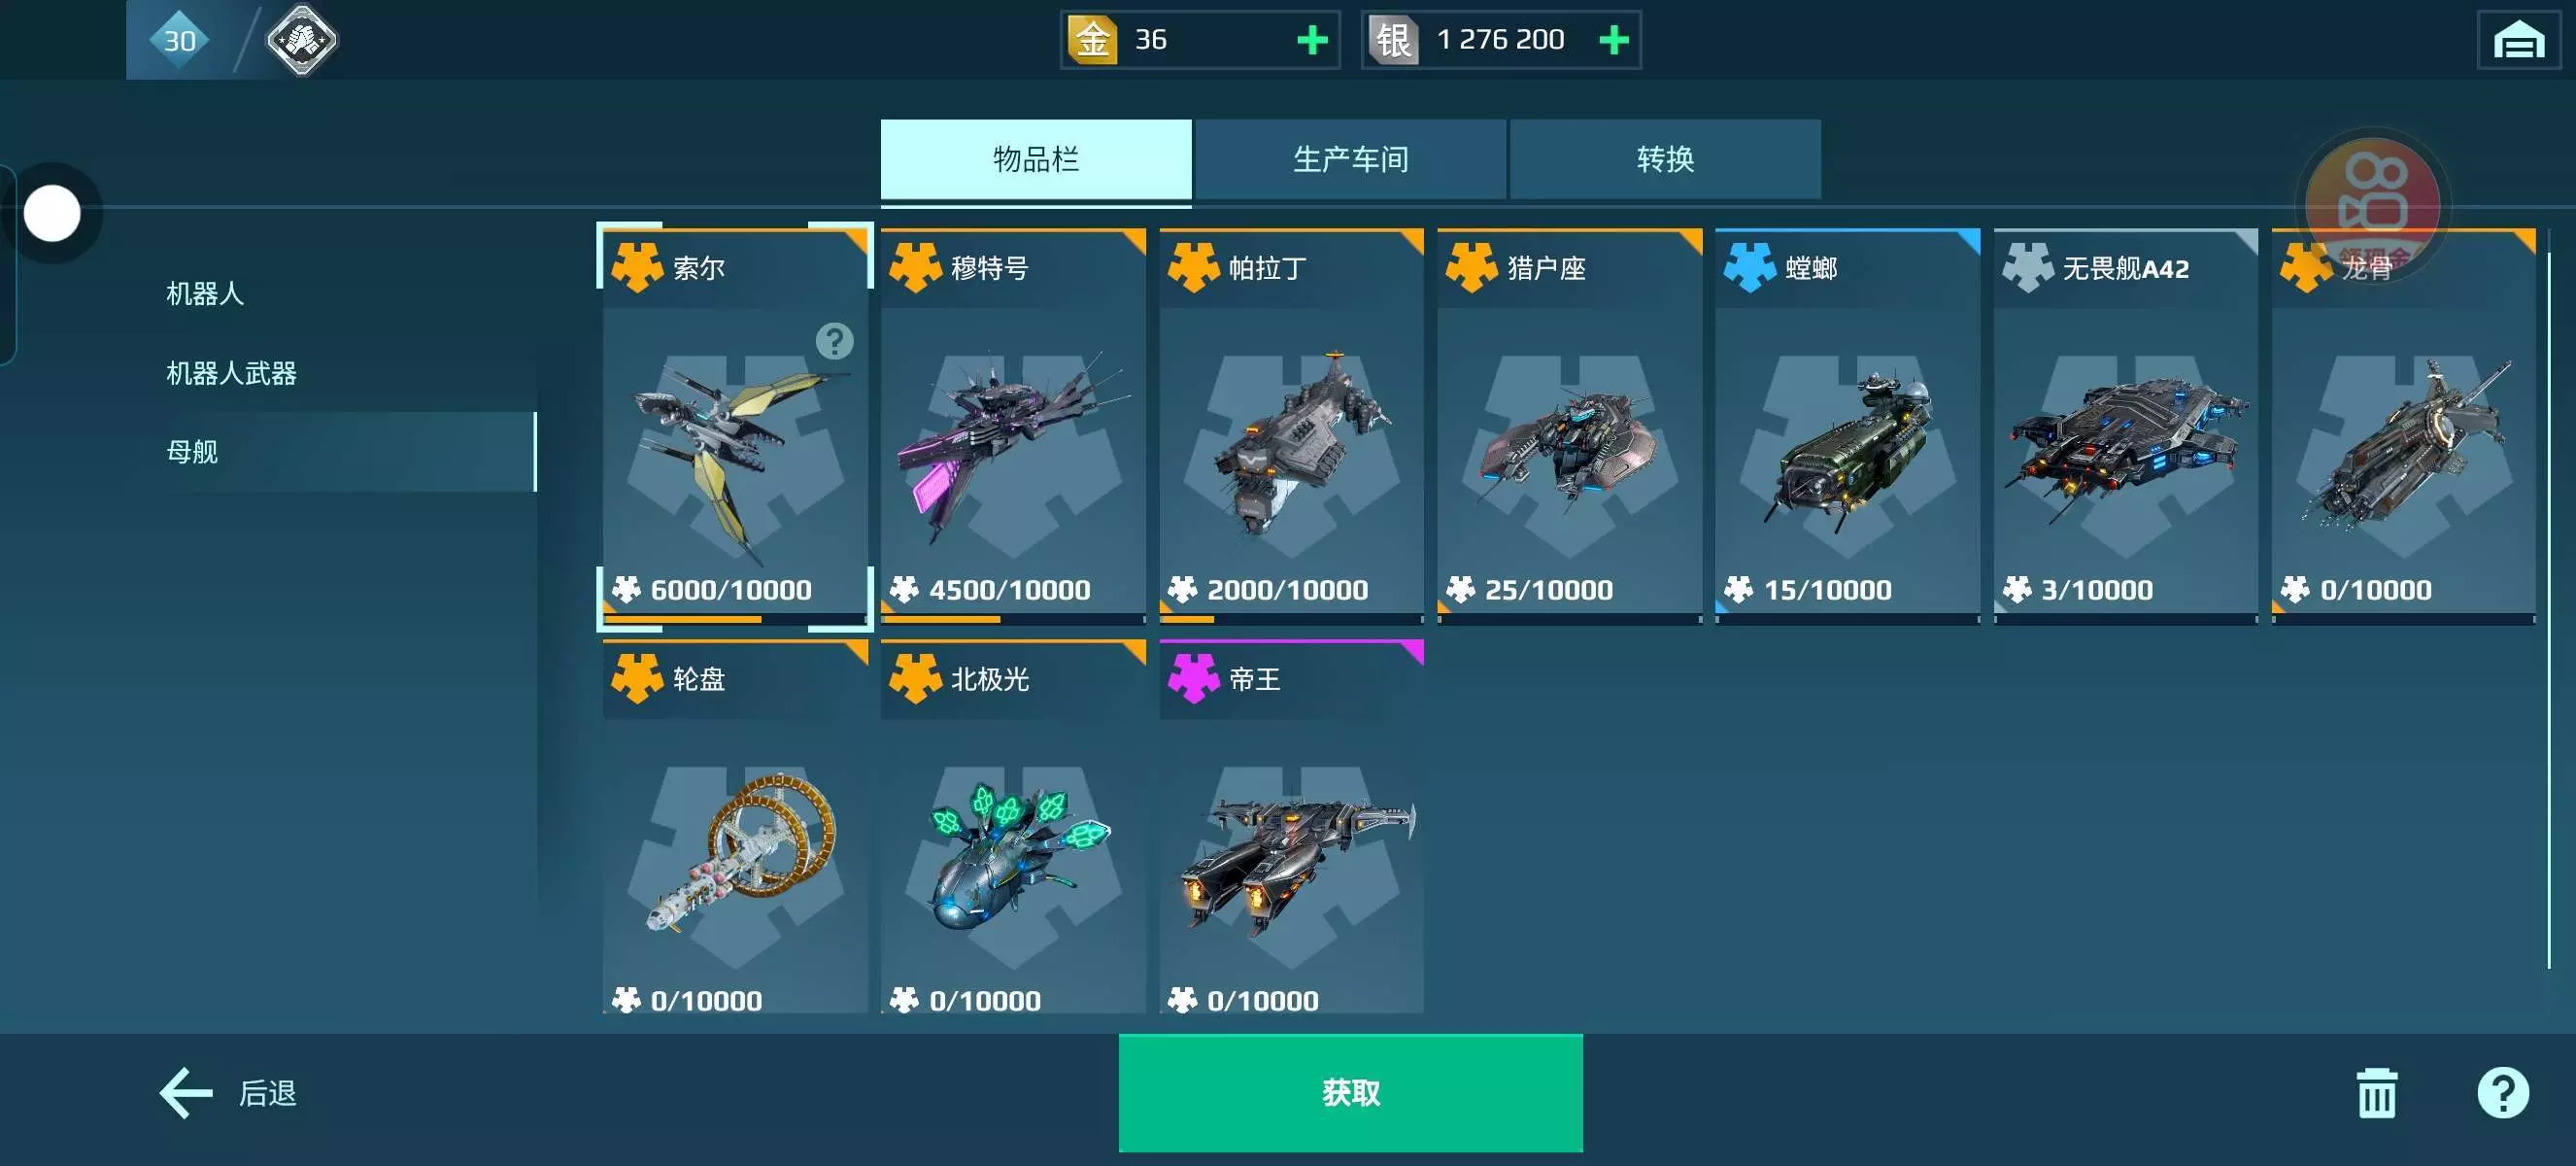This screenshot has width=2576, height=1166.
Task: Click the trash delete icon
Action: [2377, 1093]
